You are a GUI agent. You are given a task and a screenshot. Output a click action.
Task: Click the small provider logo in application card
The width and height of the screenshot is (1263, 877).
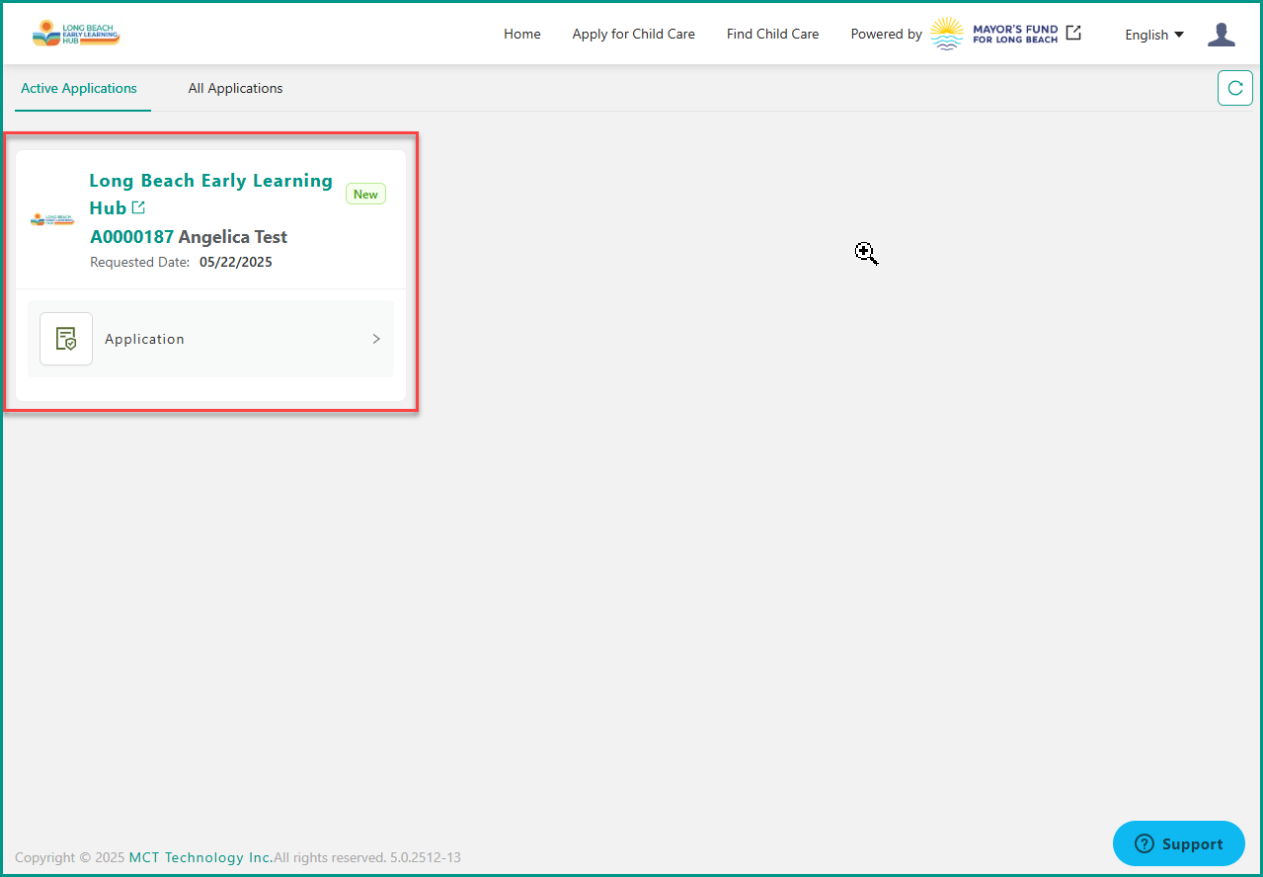tap(52, 219)
